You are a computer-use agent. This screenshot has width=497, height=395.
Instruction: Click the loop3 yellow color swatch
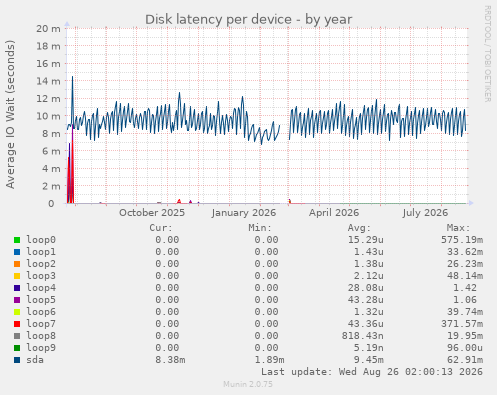(x=17, y=276)
